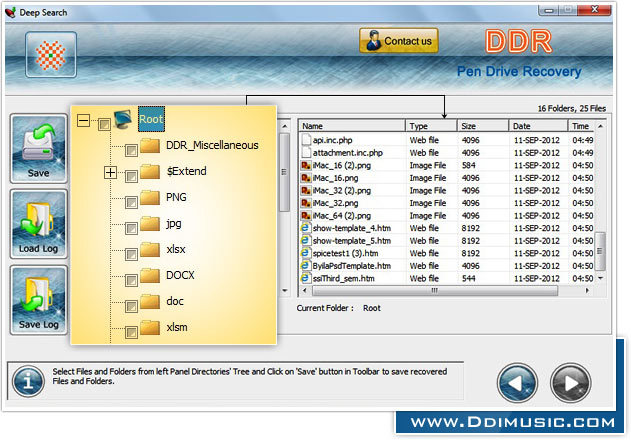The width and height of the screenshot is (631, 440).
Task: Click the api.inc.php file icon
Action: [x=306, y=140]
